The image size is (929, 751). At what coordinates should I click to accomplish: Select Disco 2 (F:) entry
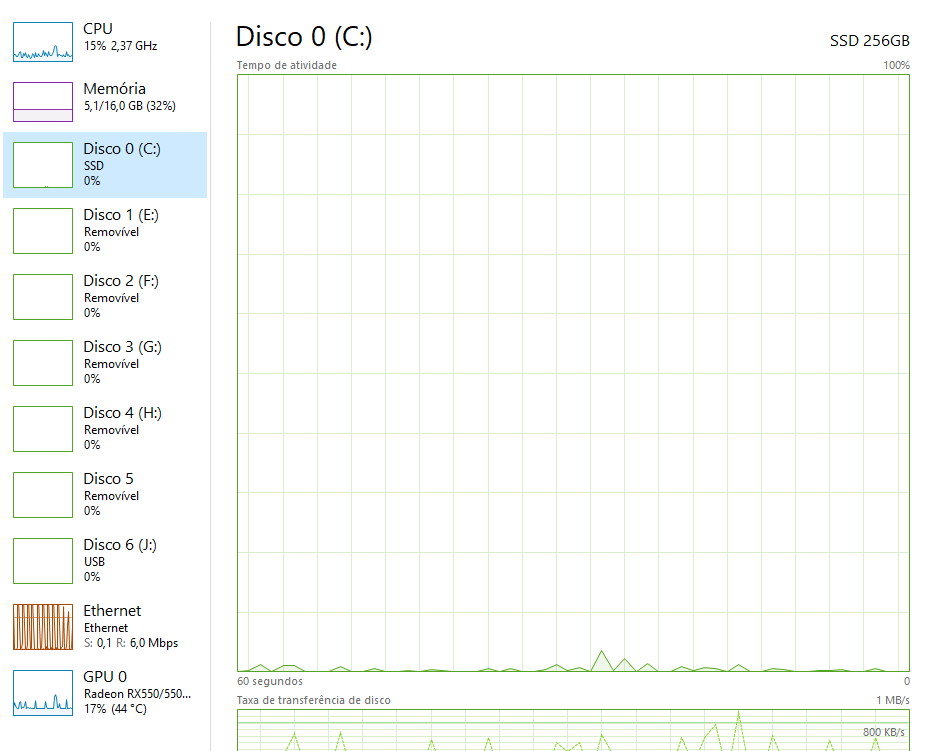(x=105, y=296)
